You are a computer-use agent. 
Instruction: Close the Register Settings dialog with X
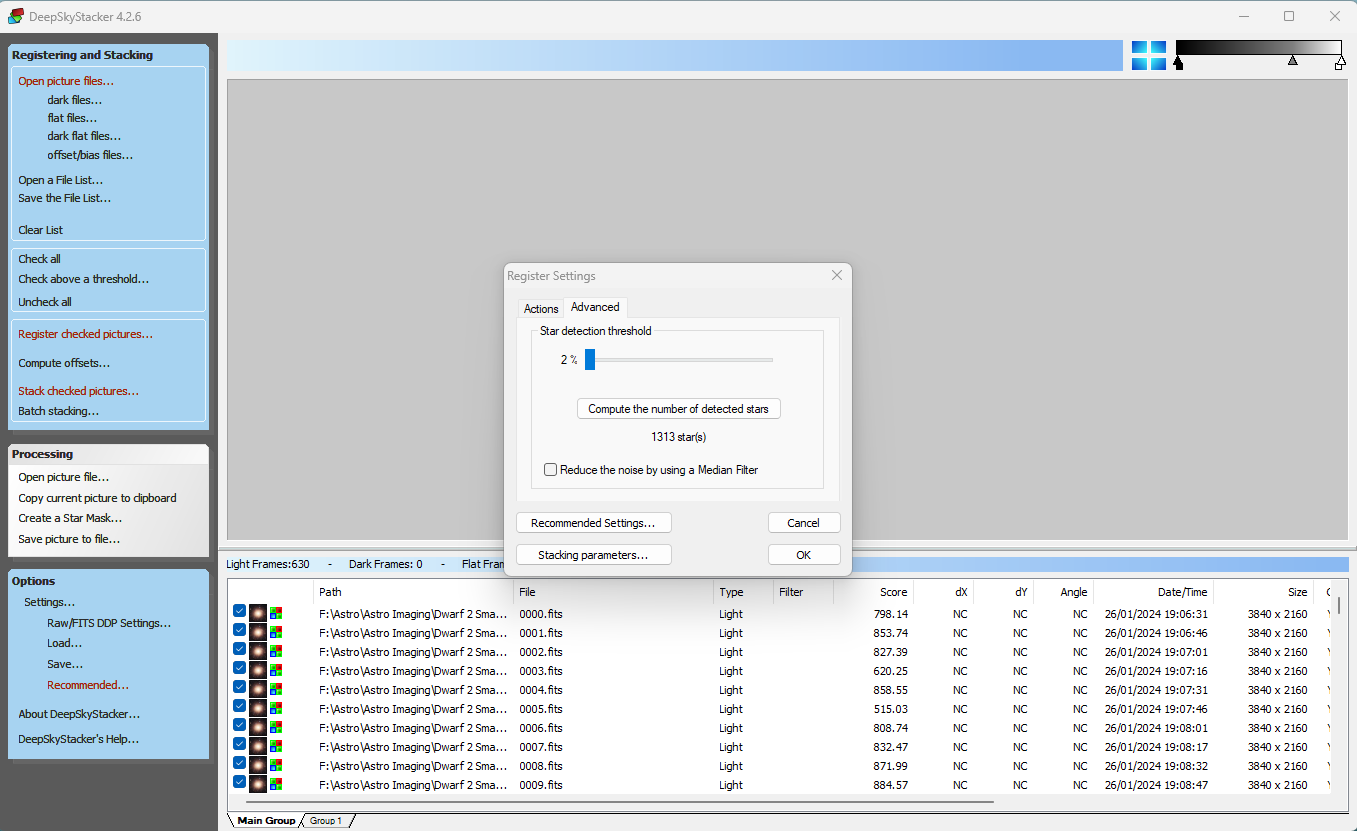[x=837, y=275]
